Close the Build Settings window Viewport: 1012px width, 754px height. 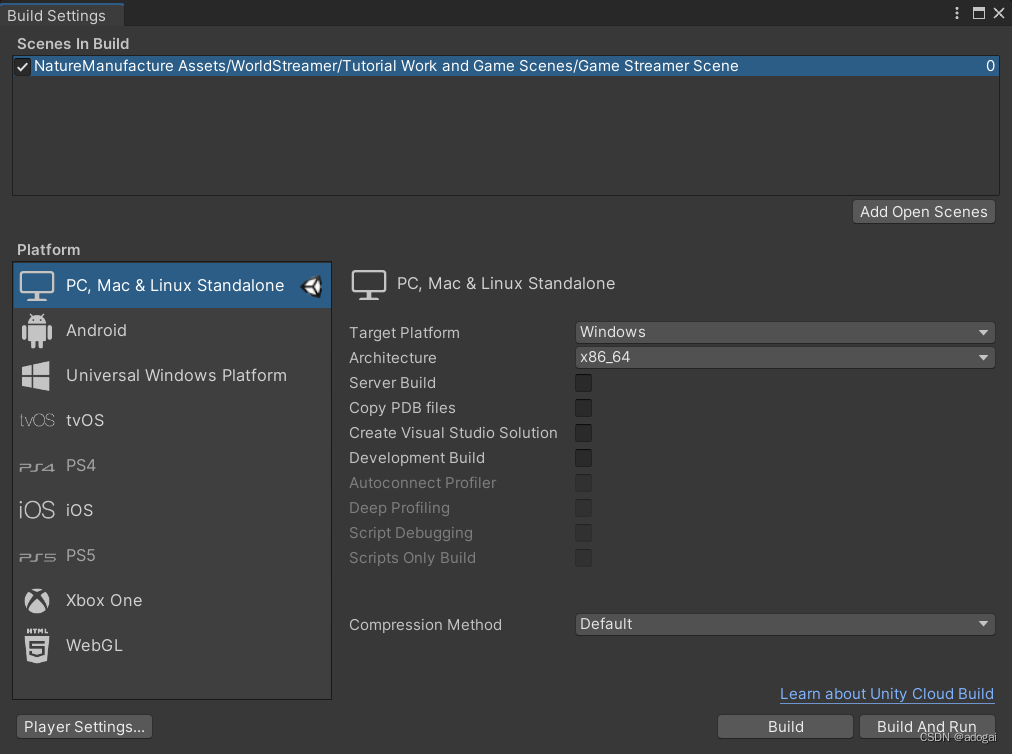[x=998, y=13]
